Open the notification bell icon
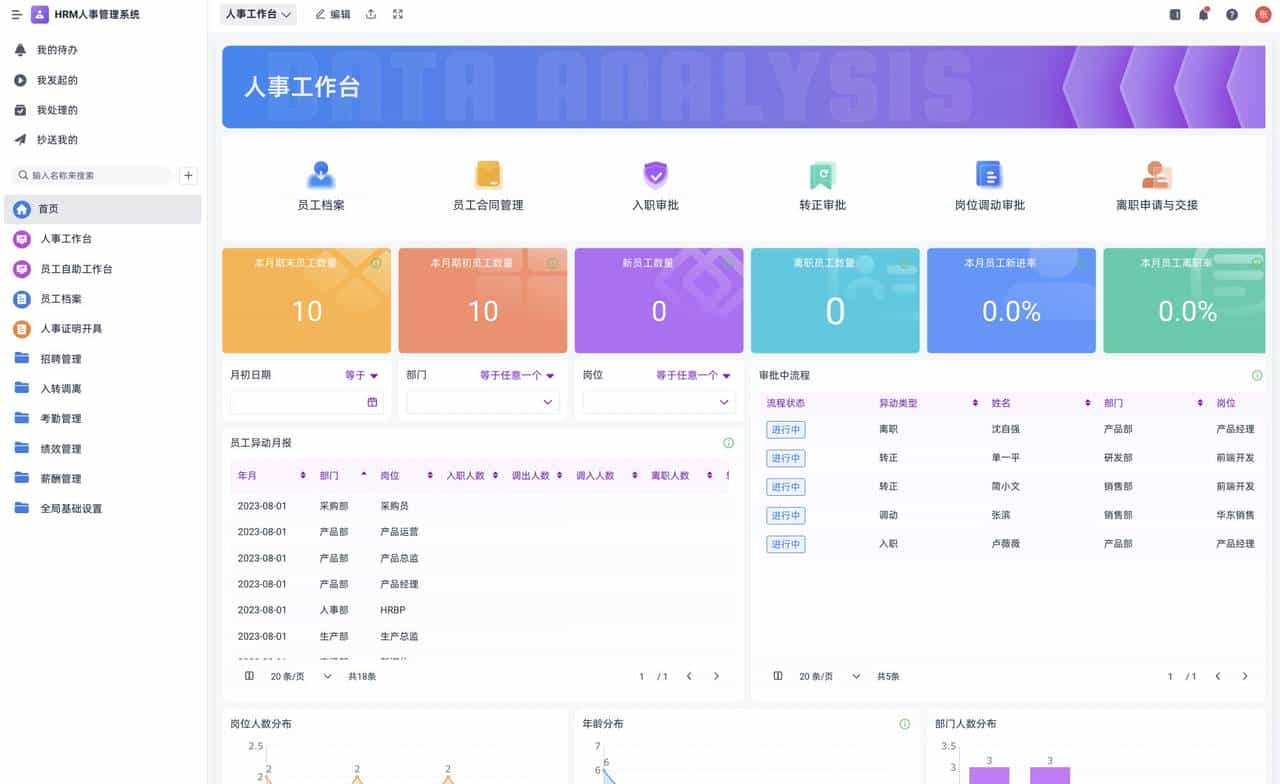 pos(1203,14)
